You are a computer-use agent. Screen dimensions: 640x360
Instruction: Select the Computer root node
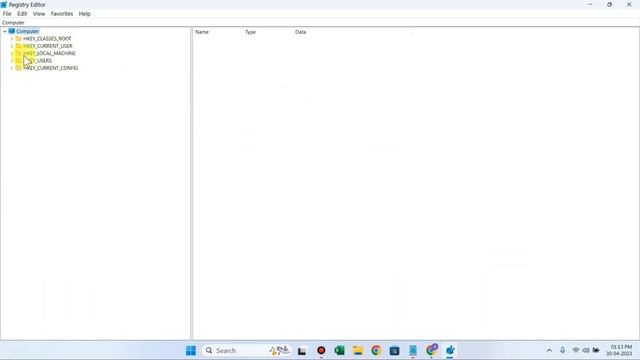tap(27, 31)
